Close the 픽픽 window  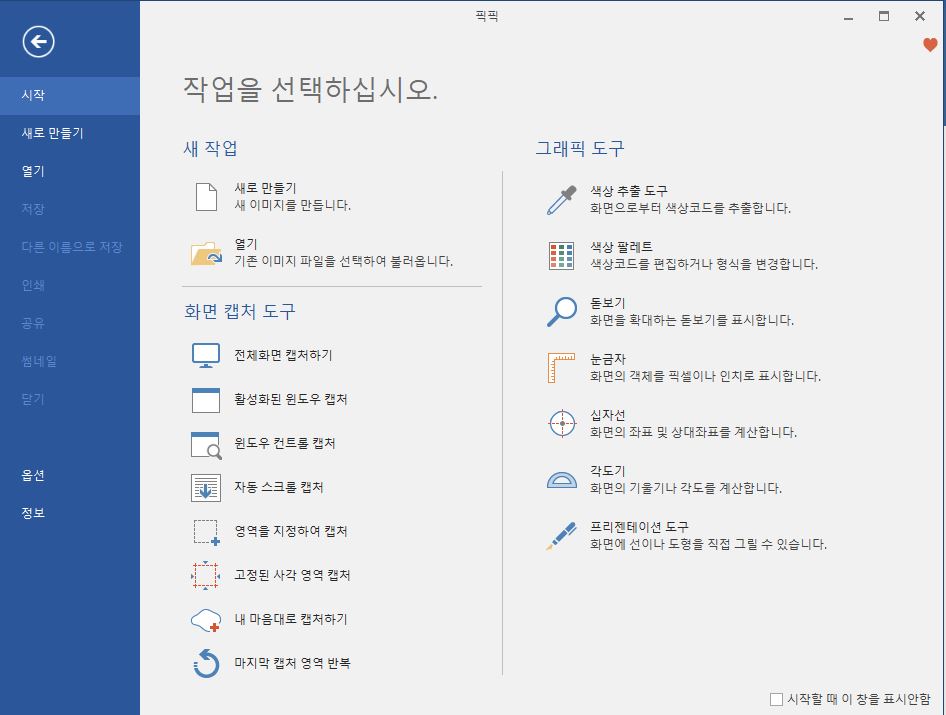coord(919,16)
